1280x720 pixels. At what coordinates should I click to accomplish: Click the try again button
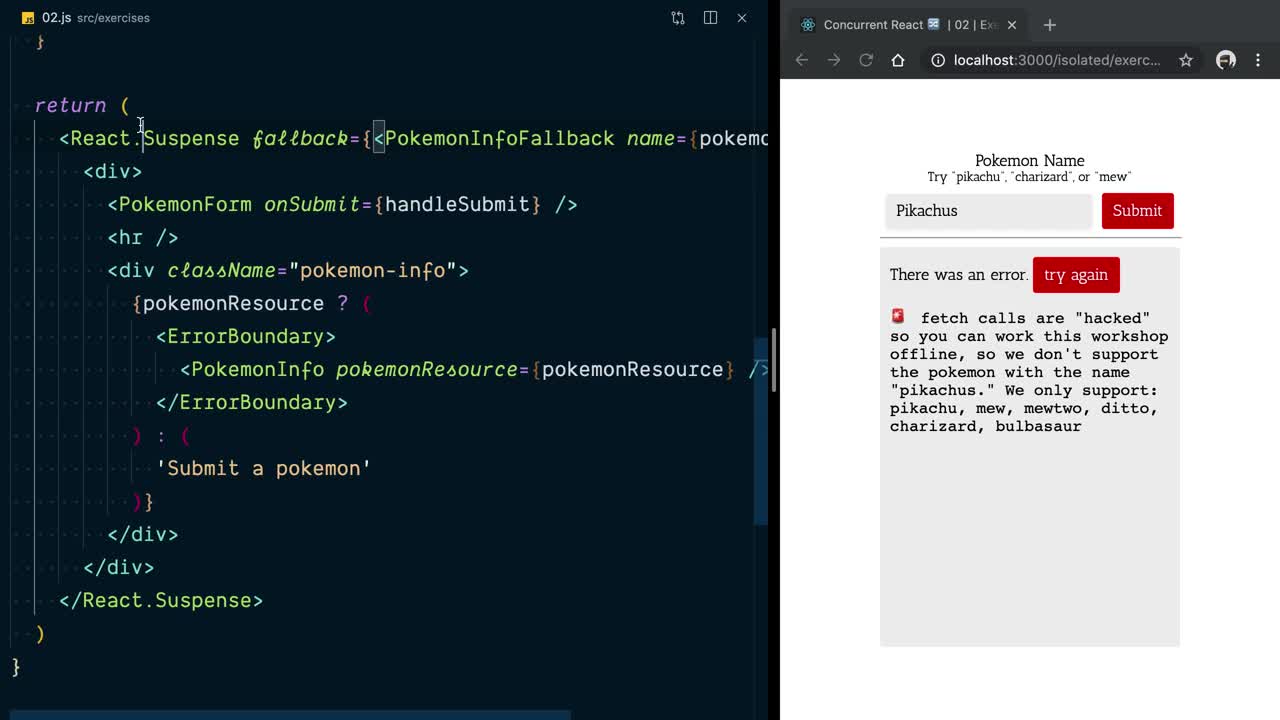[x=1075, y=275]
